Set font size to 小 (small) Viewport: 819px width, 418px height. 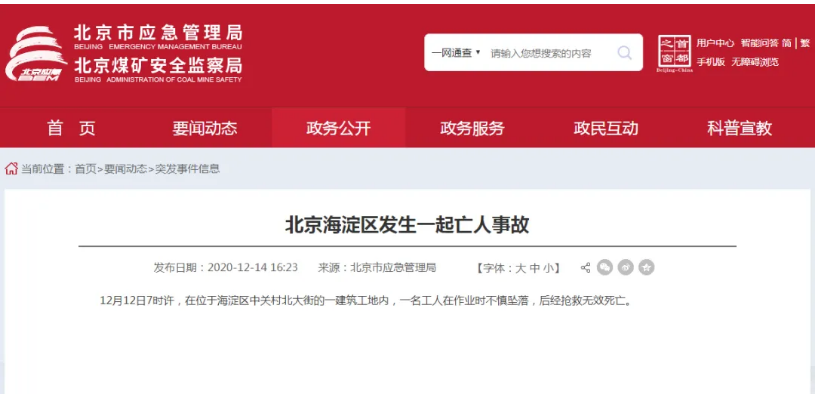click(550, 268)
